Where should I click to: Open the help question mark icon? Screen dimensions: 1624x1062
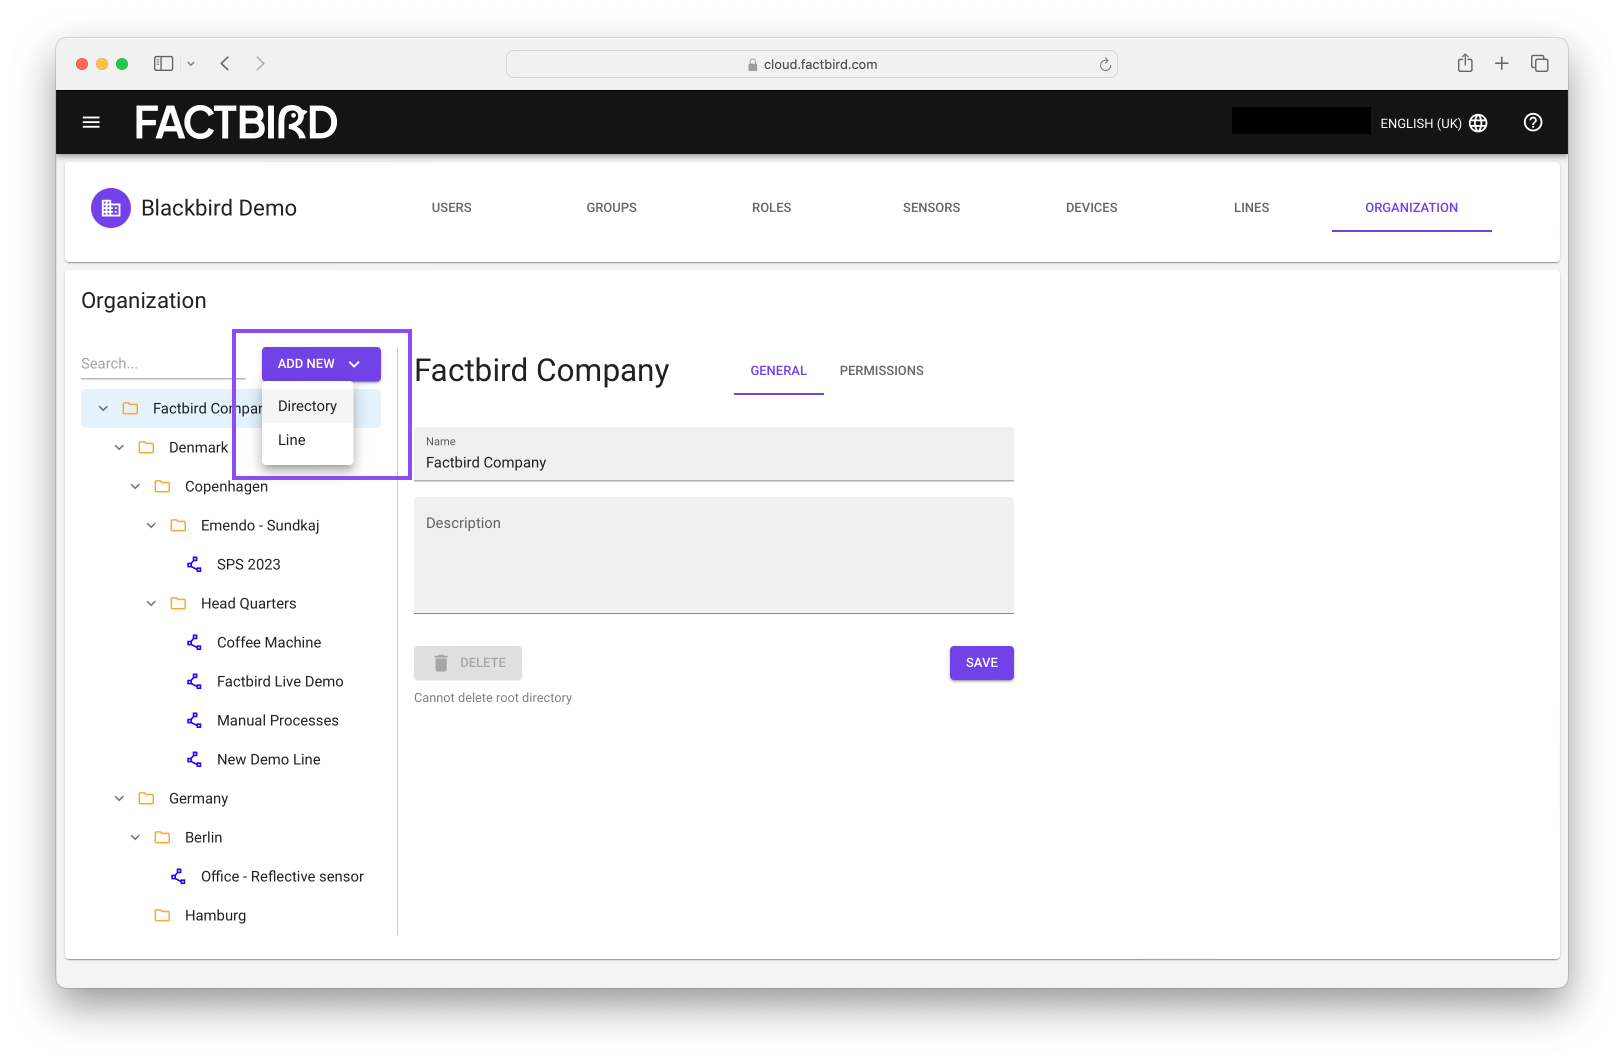click(x=1533, y=122)
